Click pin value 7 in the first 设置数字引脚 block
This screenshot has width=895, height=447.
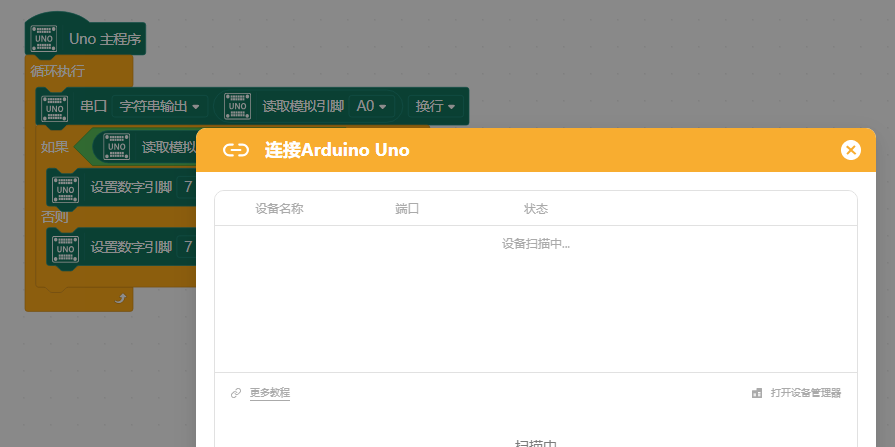(188, 187)
